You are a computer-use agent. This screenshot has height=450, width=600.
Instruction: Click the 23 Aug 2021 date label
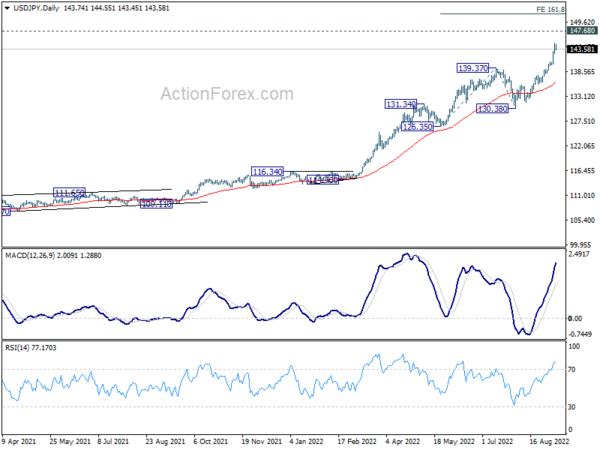click(165, 441)
